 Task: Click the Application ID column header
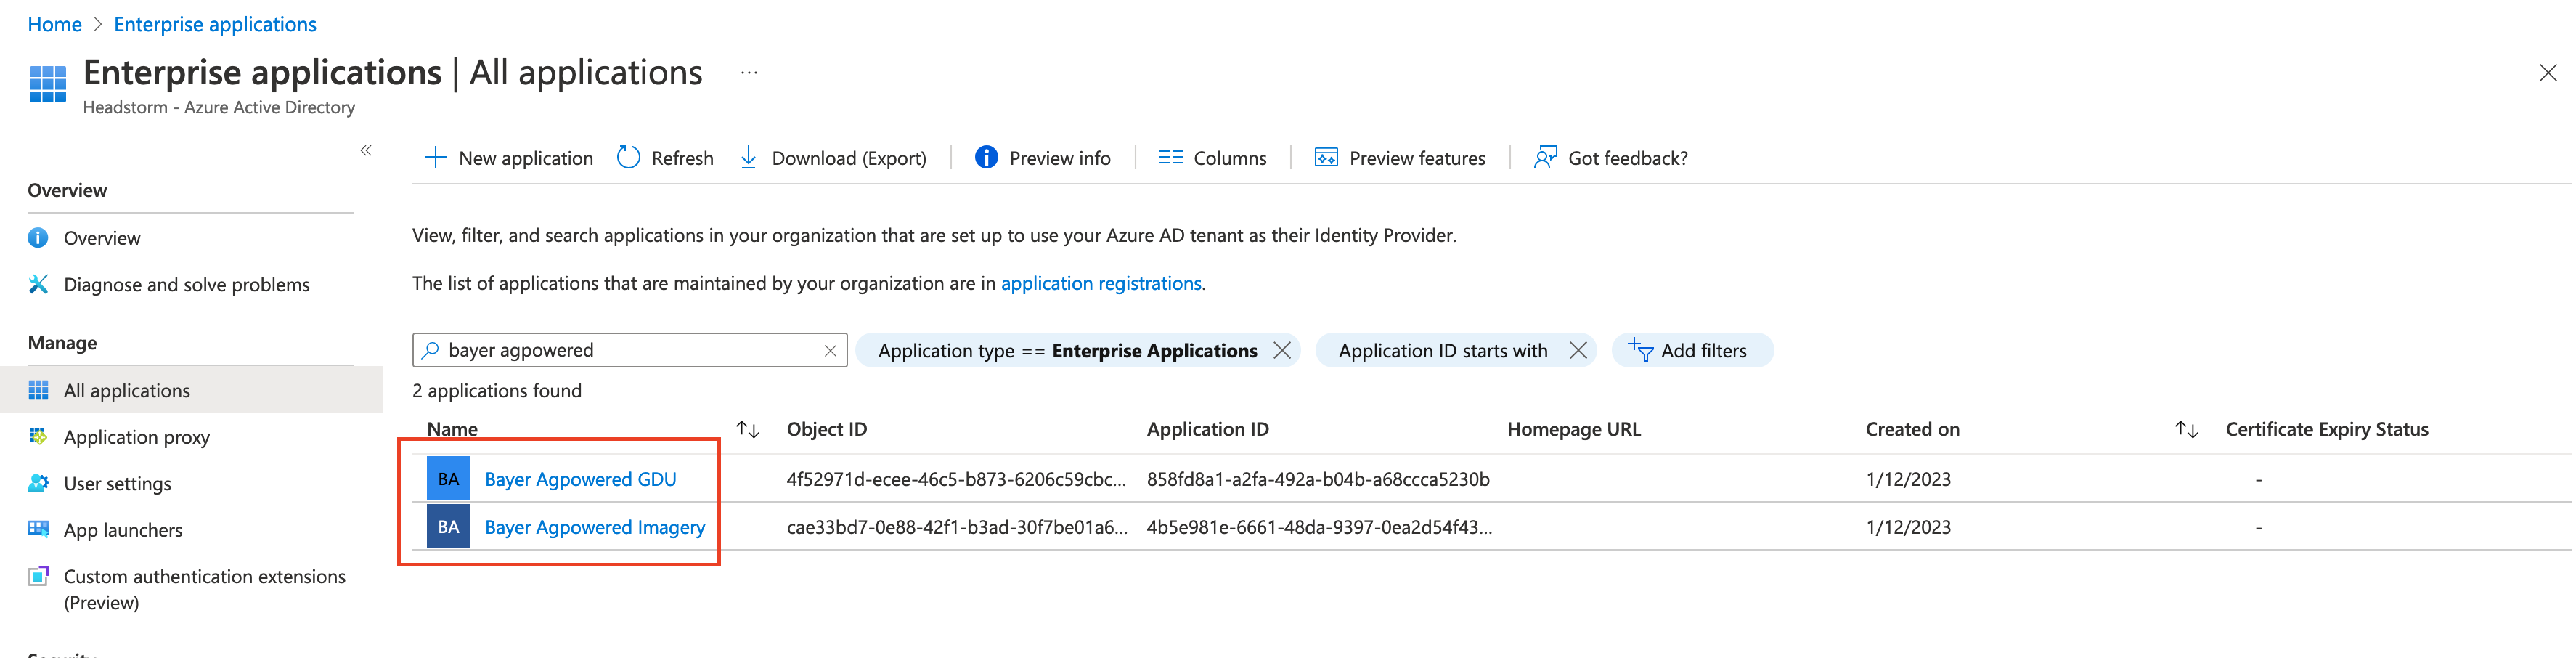[x=1207, y=429]
